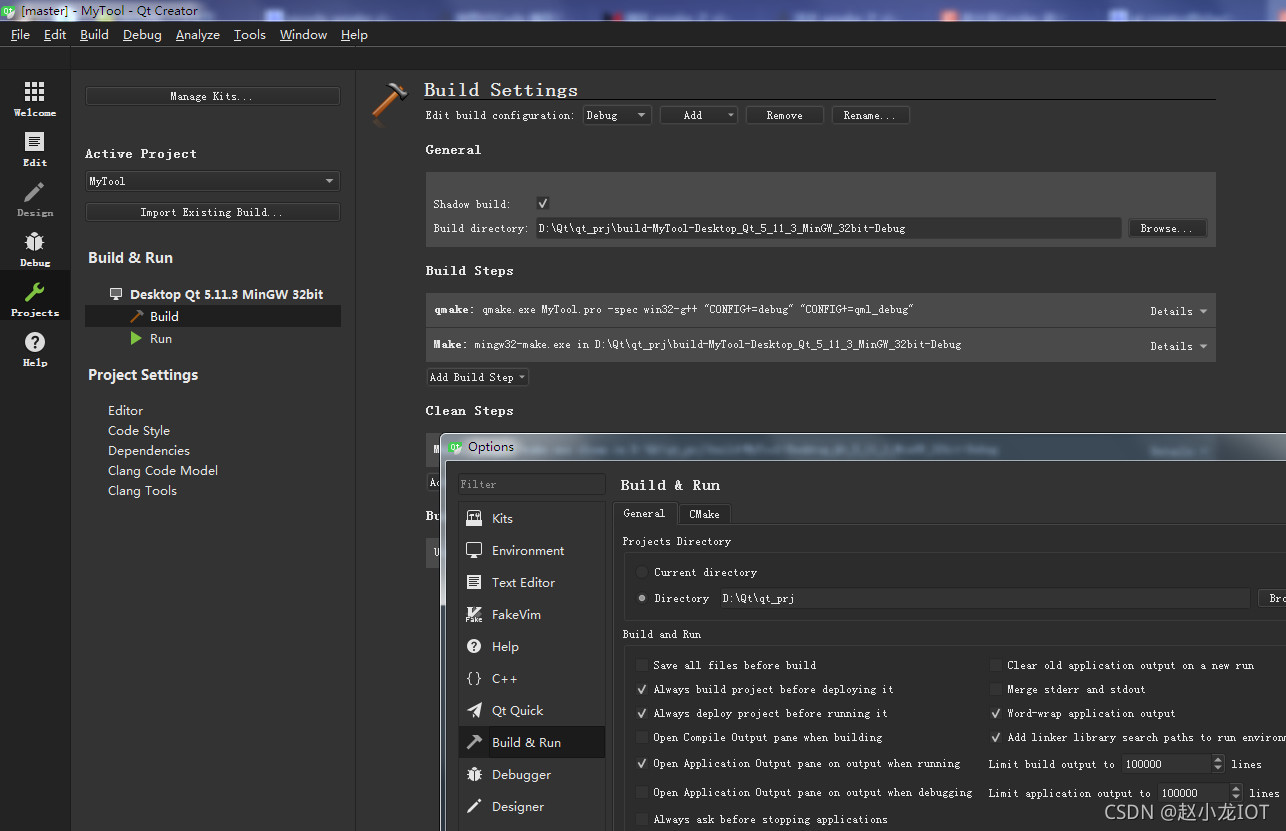This screenshot has width=1286, height=831.
Task: Open the Build menu
Action: 94,34
